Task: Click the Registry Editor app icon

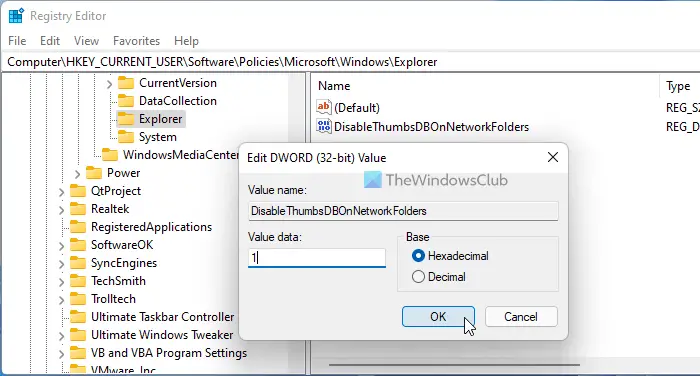Action: coord(16,16)
